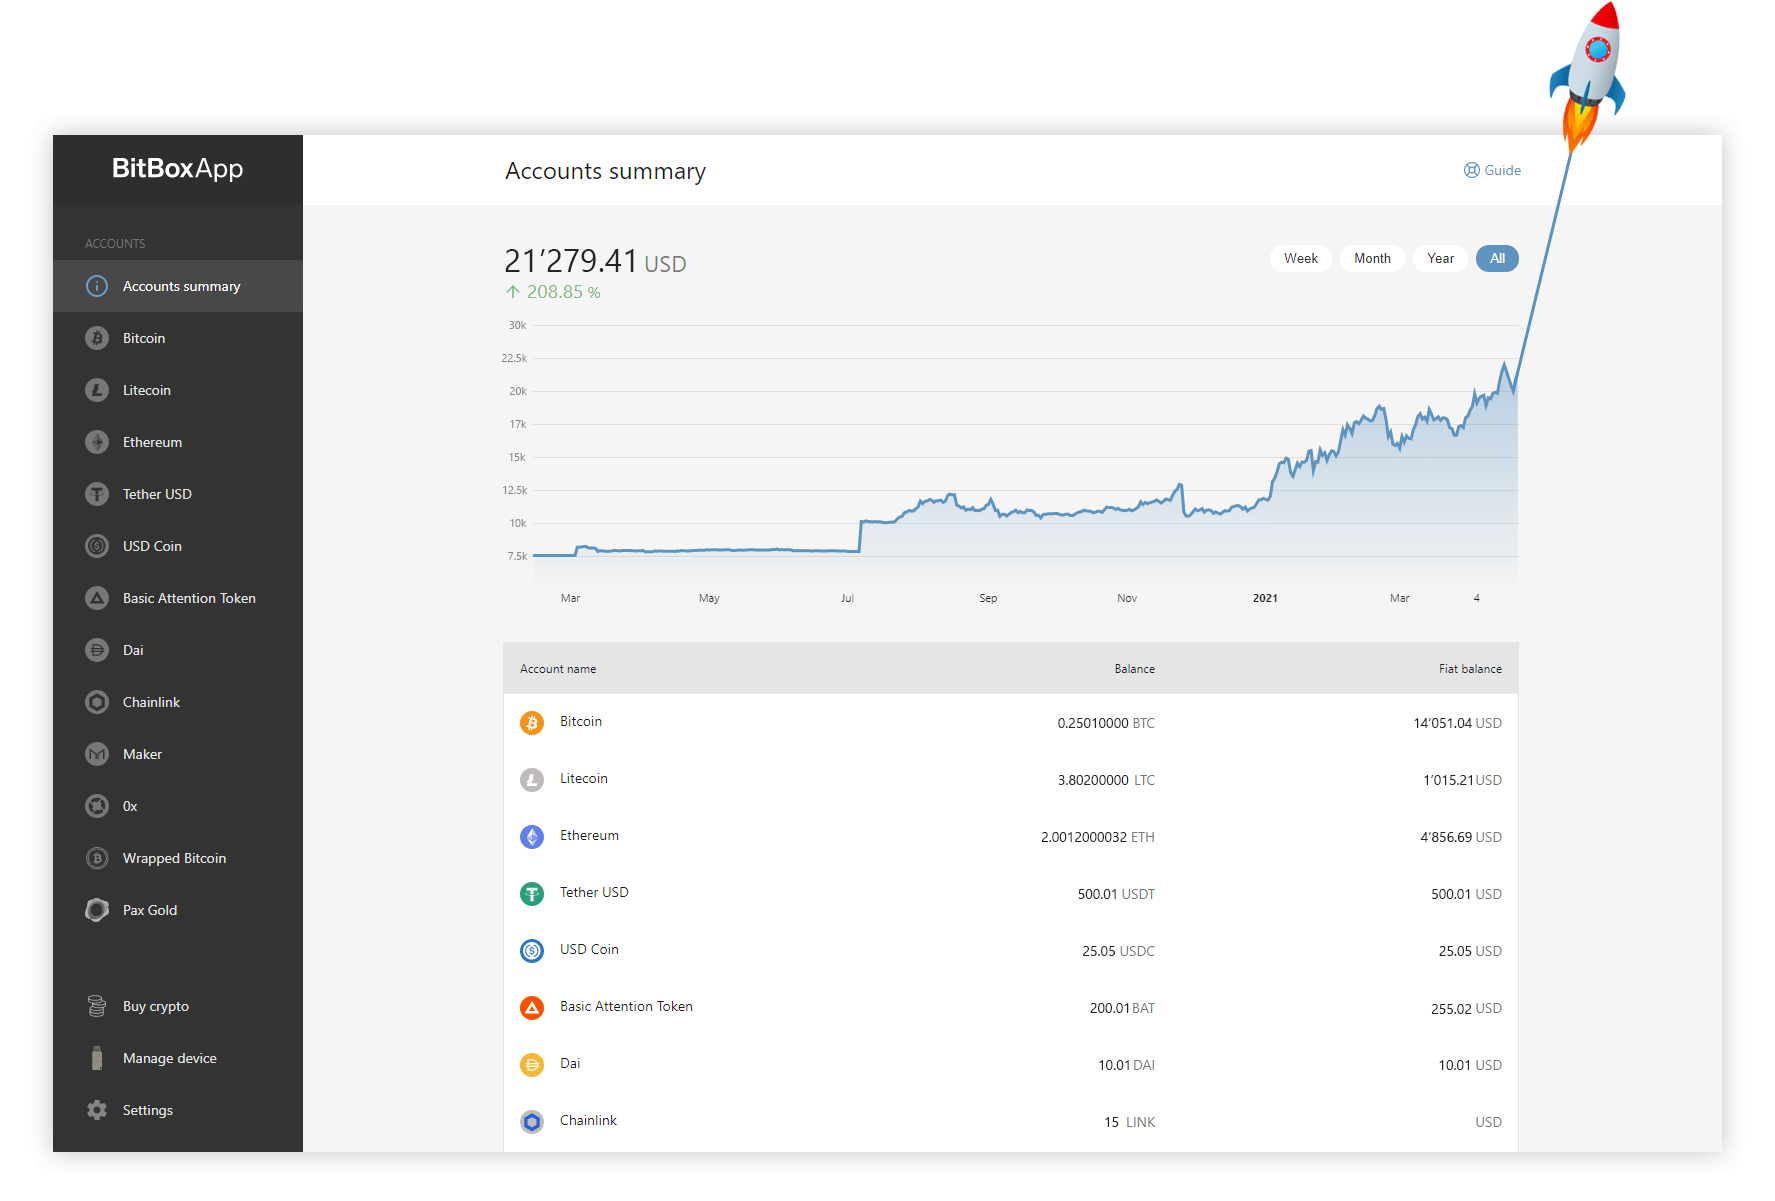Click the Accounts summary info icon in sidebar
The width and height of the screenshot is (1775, 1201).
(97, 286)
